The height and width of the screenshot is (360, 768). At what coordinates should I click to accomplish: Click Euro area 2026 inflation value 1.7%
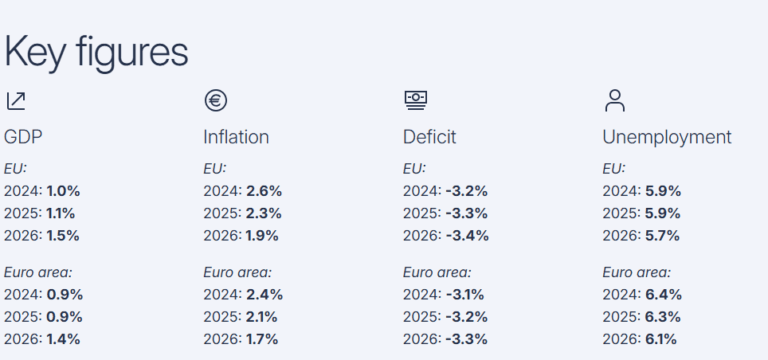(x=262, y=339)
